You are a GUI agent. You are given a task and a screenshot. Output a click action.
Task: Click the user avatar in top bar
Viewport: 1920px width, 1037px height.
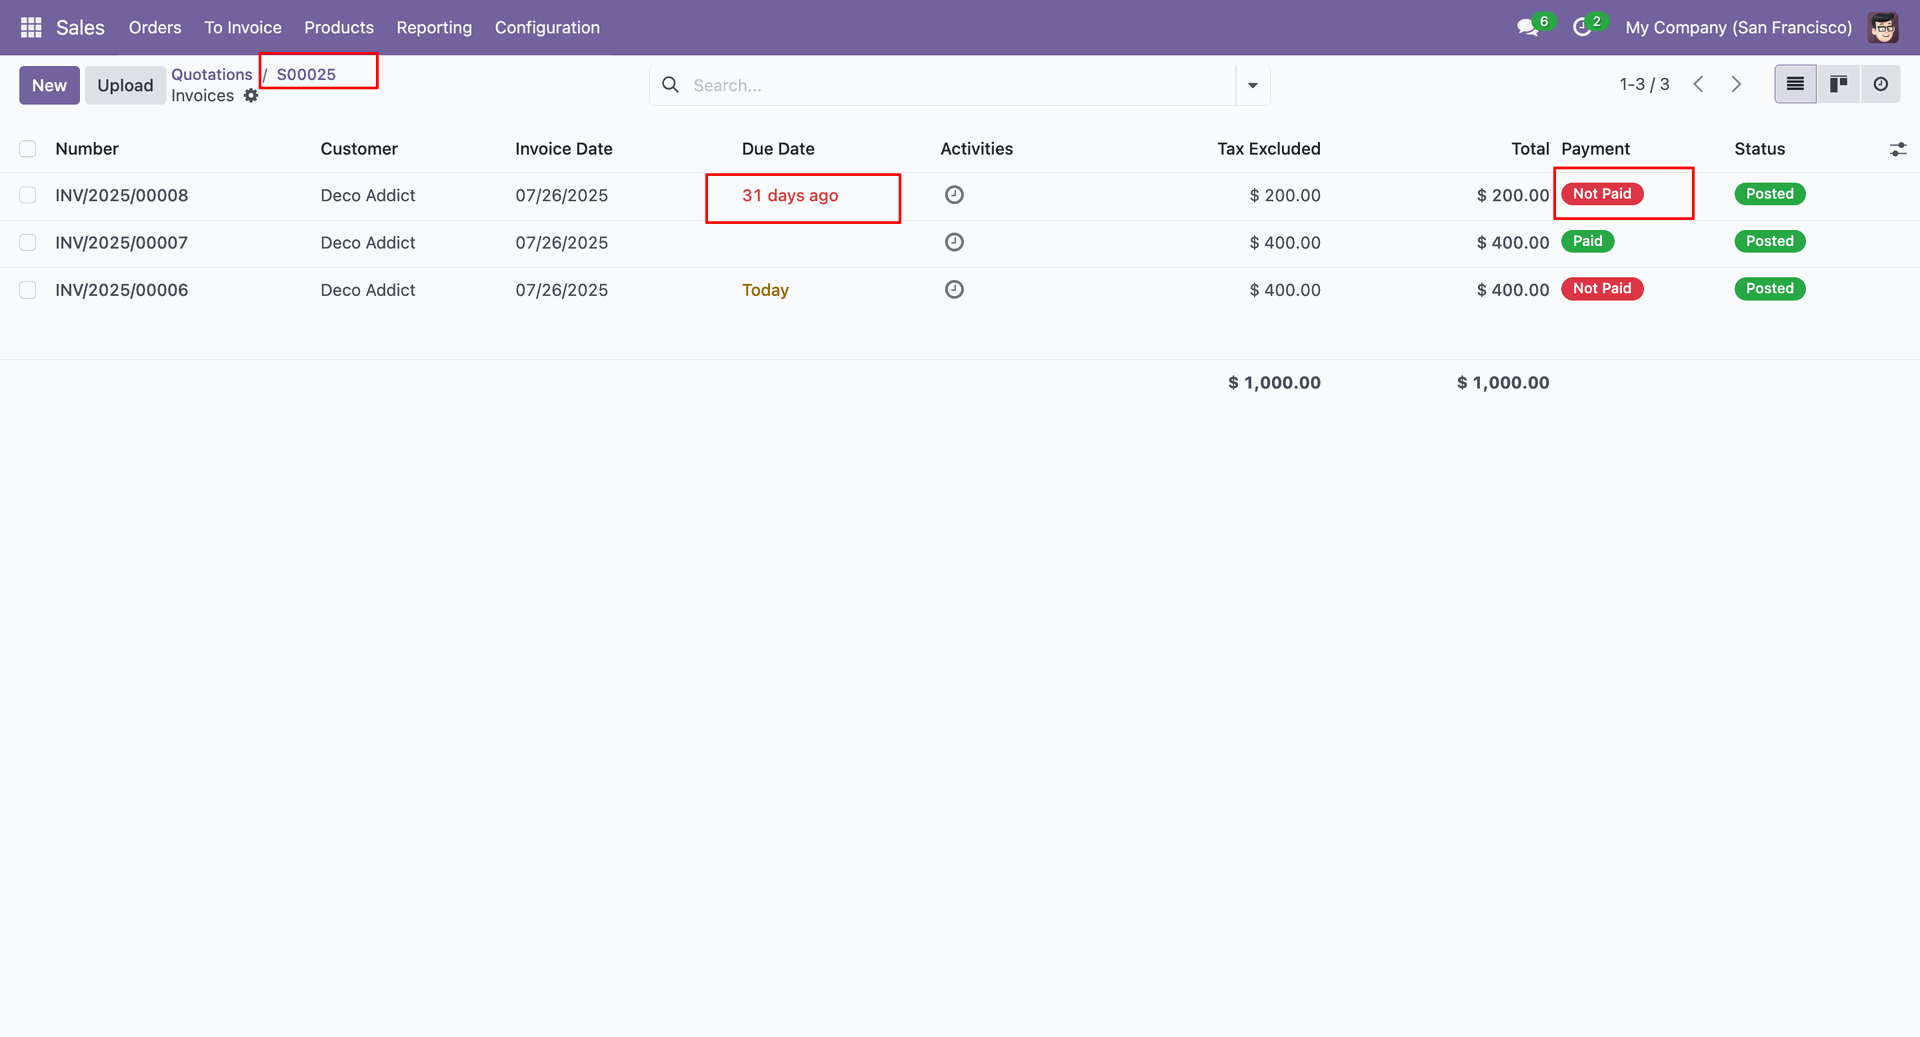tap(1883, 27)
